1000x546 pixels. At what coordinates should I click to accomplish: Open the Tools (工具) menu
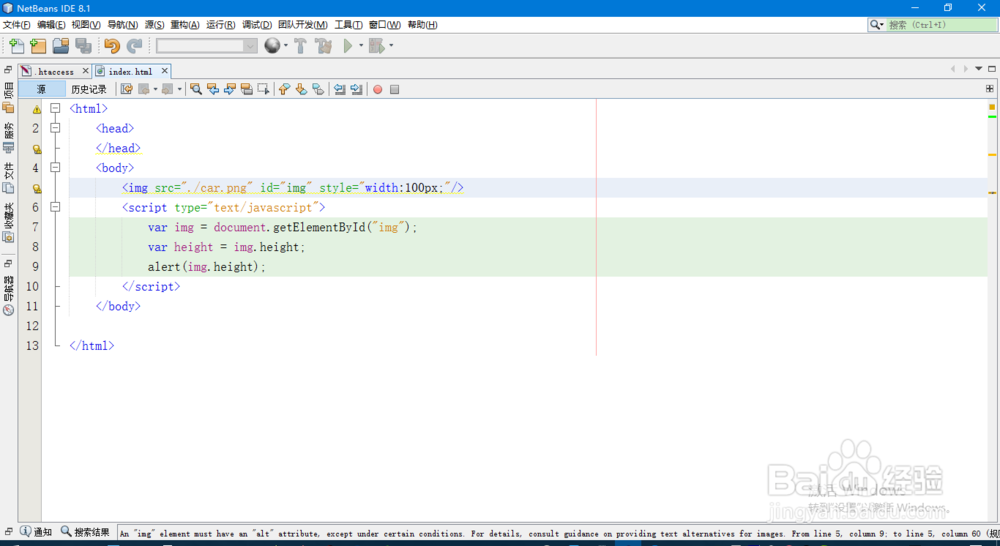[x=348, y=25]
